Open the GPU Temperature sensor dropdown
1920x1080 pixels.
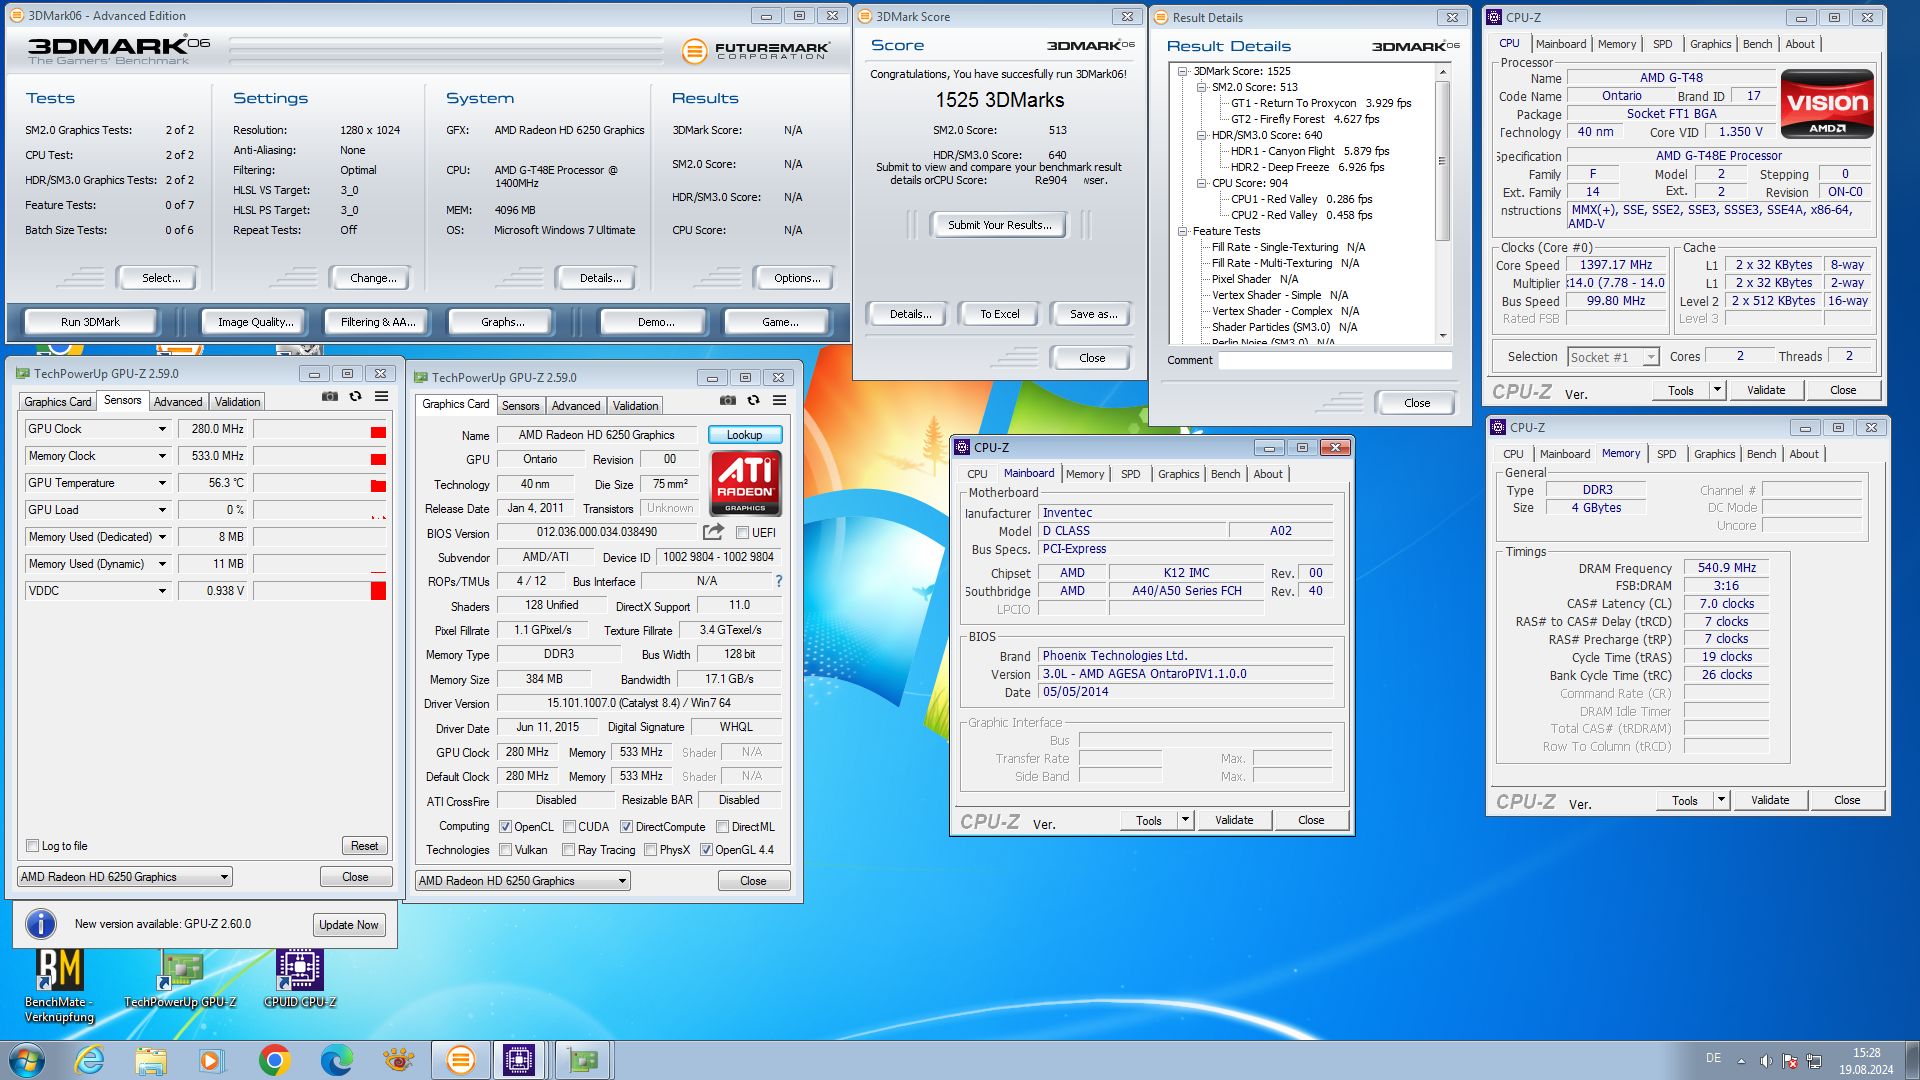[x=162, y=483]
